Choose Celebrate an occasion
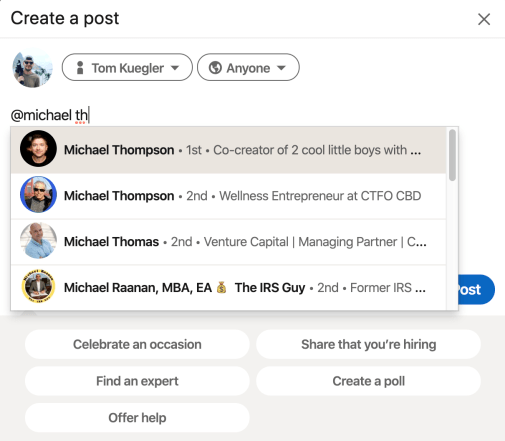This screenshot has height=441, width=505. point(137,344)
